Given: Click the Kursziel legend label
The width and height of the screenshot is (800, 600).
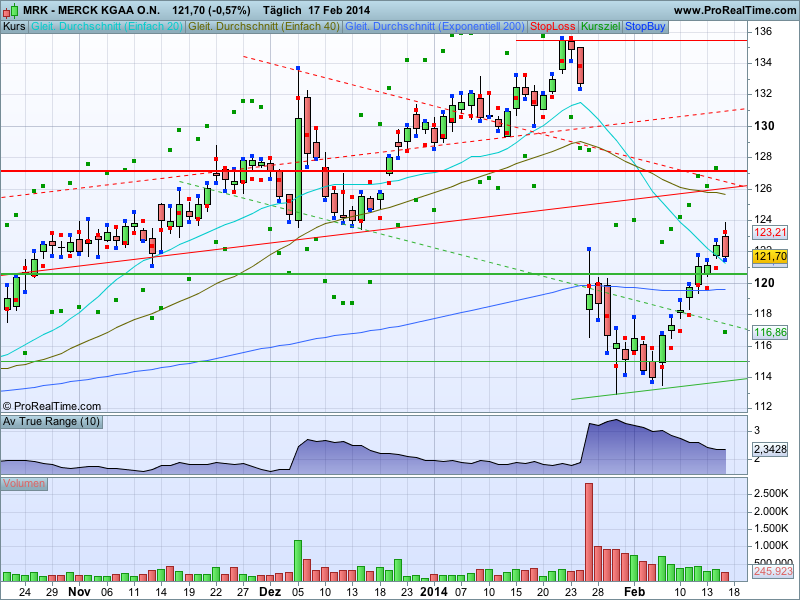Looking at the screenshot, I should click(x=601, y=27).
